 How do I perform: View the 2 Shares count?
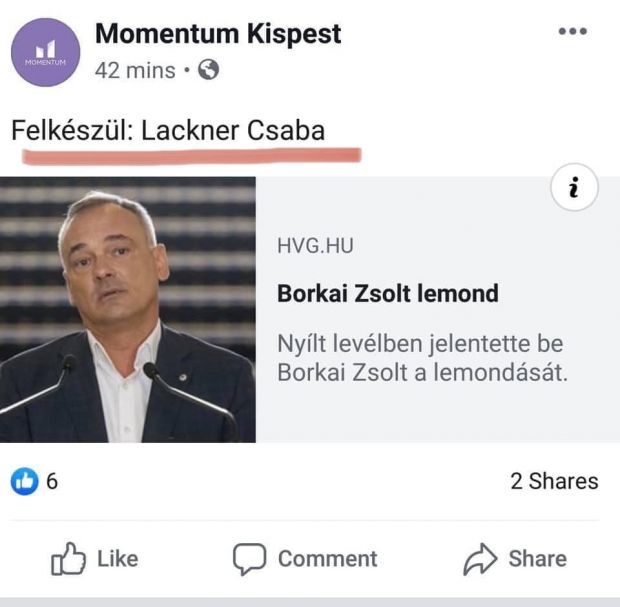click(554, 481)
